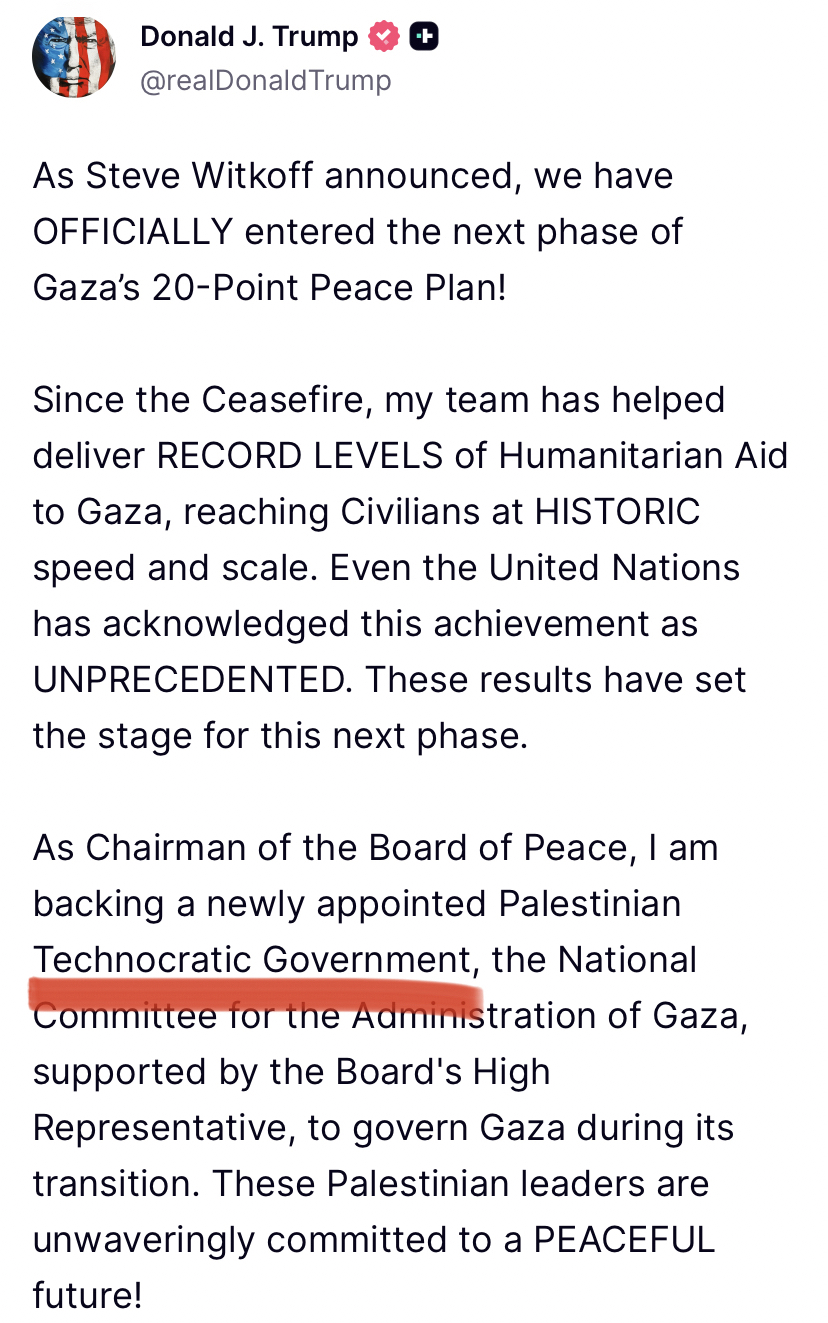Click the black plus badge icon
The width and height of the screenshot is (828, 1323).
[x=424, y=37]
